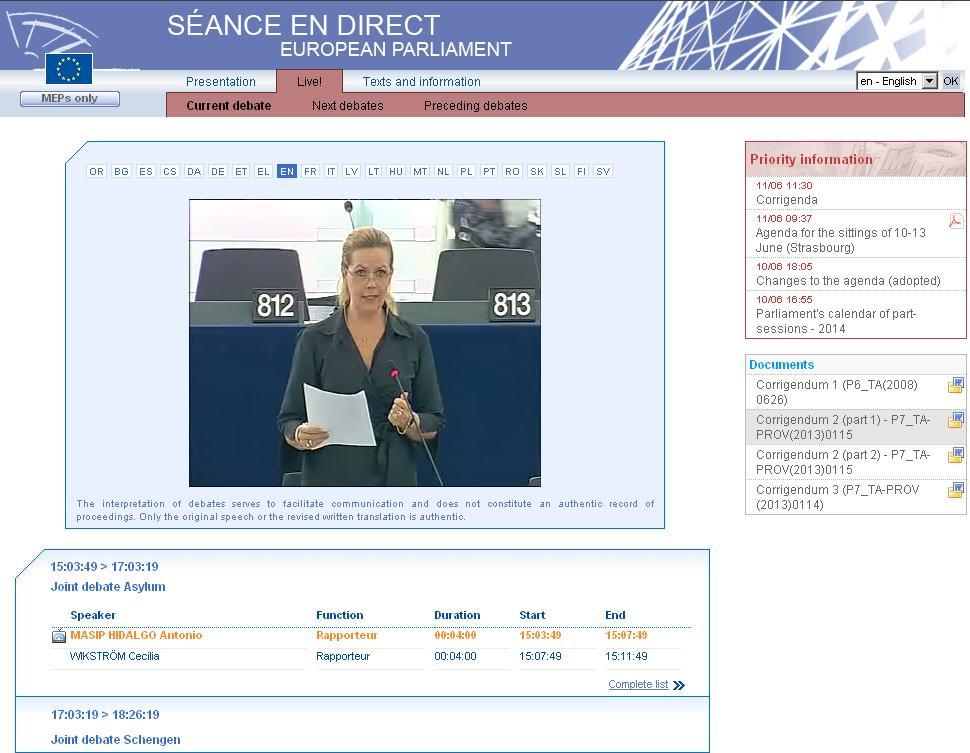The height and width of the screenshot is (753, 970).
Task: Click the EU flag logo
Action: [69, 69]
